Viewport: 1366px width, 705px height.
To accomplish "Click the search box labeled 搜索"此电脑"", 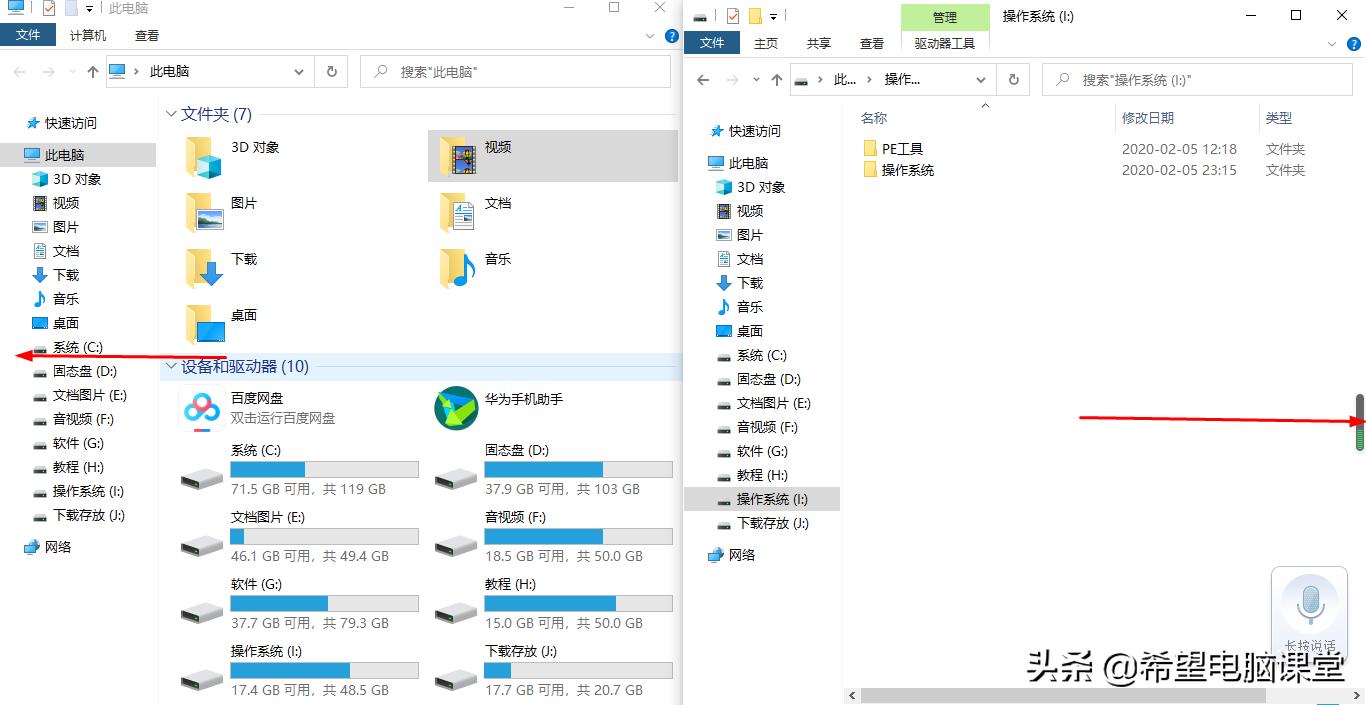I will tap(515, 71).
